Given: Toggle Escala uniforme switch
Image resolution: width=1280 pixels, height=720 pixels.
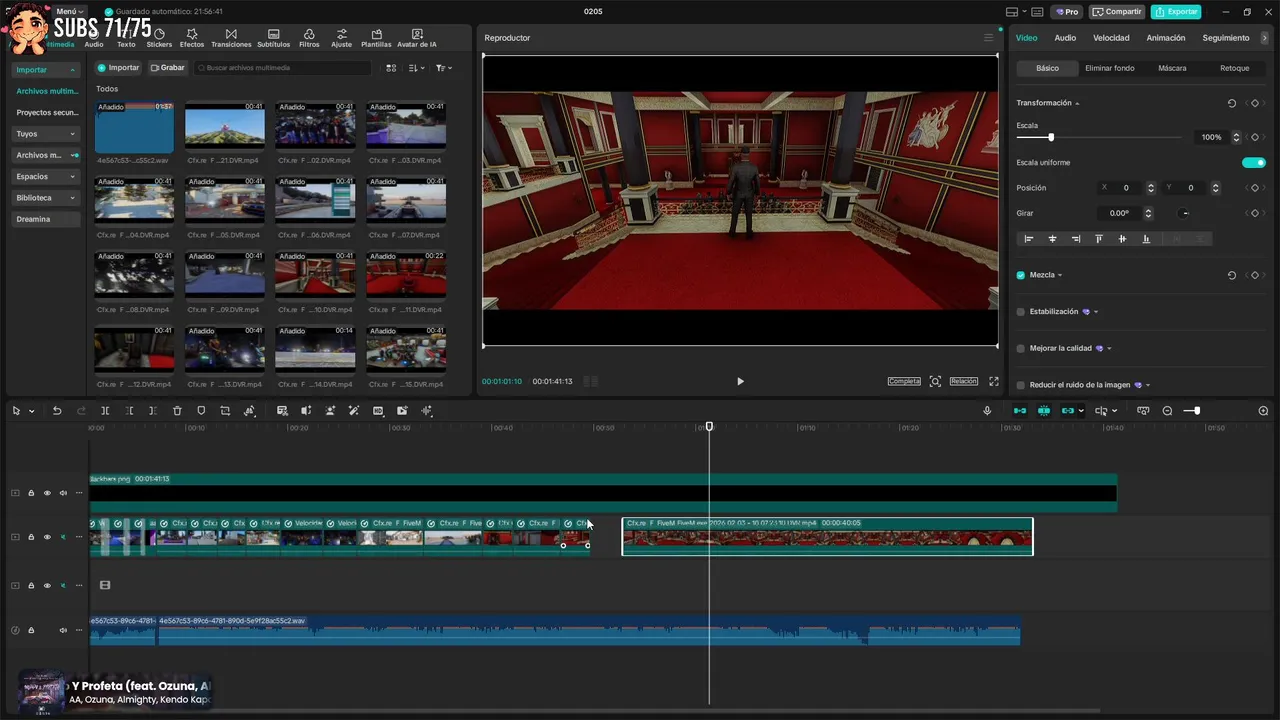Looking at the screenshot, I should (1254, 162).
